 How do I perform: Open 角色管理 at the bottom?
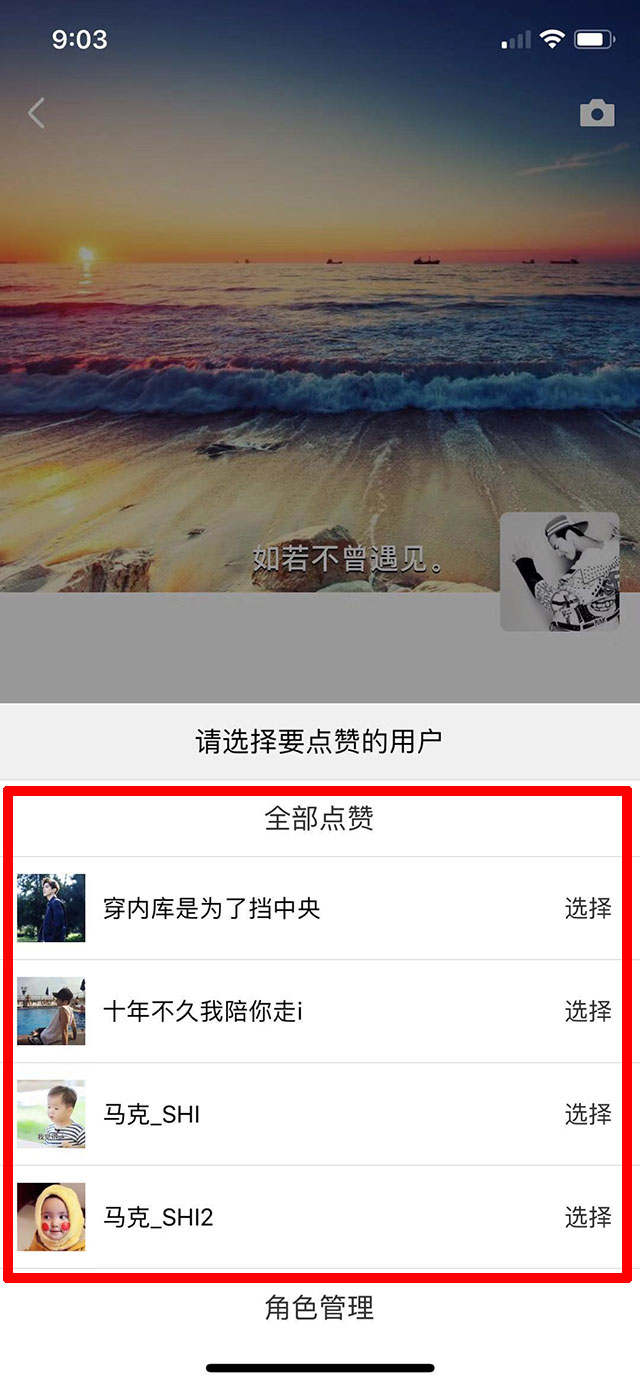pos(319,1307)
